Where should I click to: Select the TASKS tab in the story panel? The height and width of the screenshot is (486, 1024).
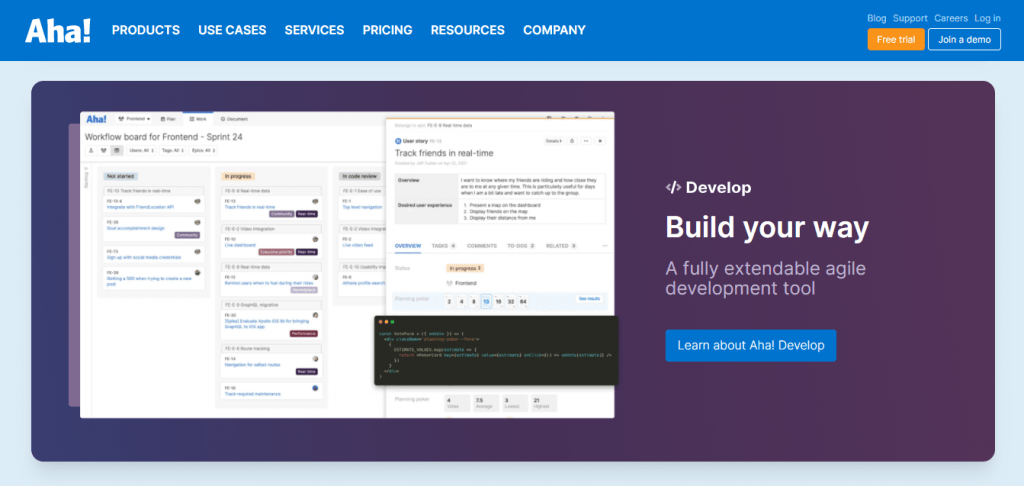coord(443,246)
